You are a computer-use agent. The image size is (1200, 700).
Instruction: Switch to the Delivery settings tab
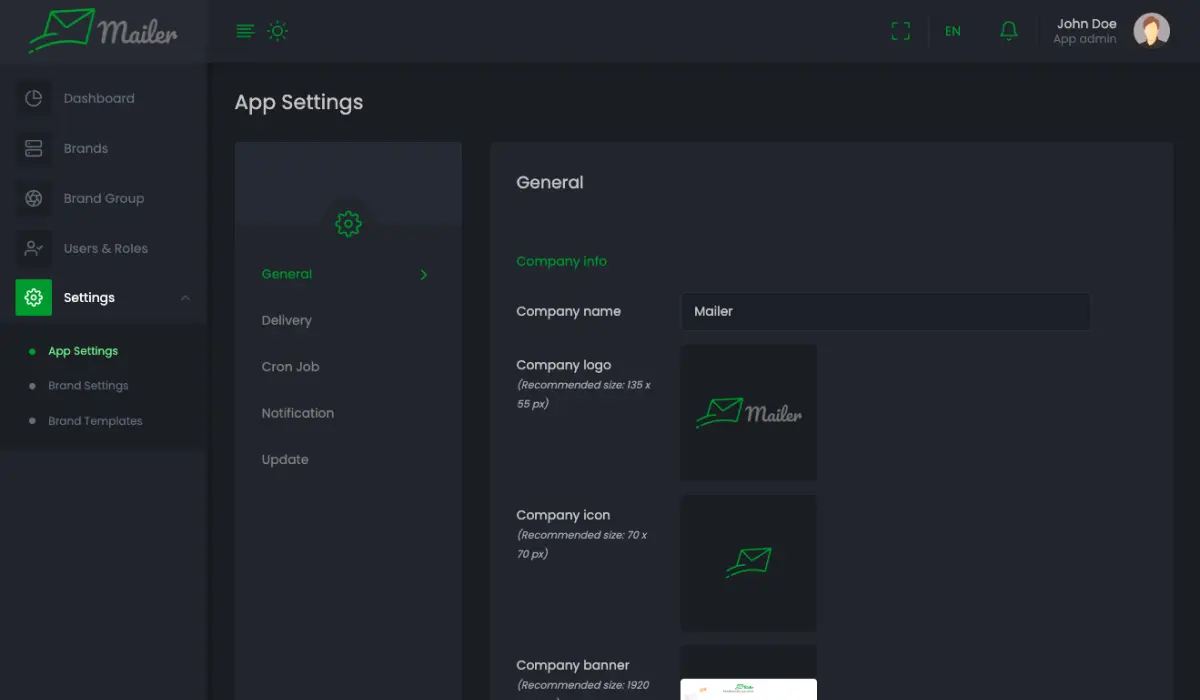(x=287, y=320)
